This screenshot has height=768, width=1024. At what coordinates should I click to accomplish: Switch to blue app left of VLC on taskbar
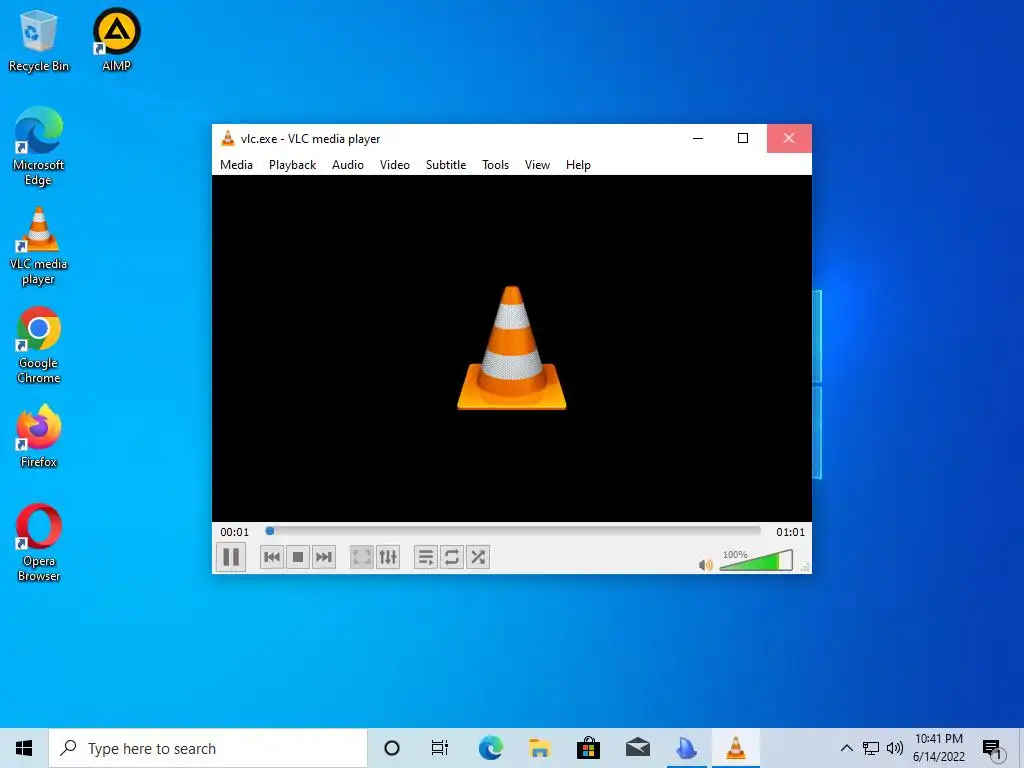[x=686, y=748]
